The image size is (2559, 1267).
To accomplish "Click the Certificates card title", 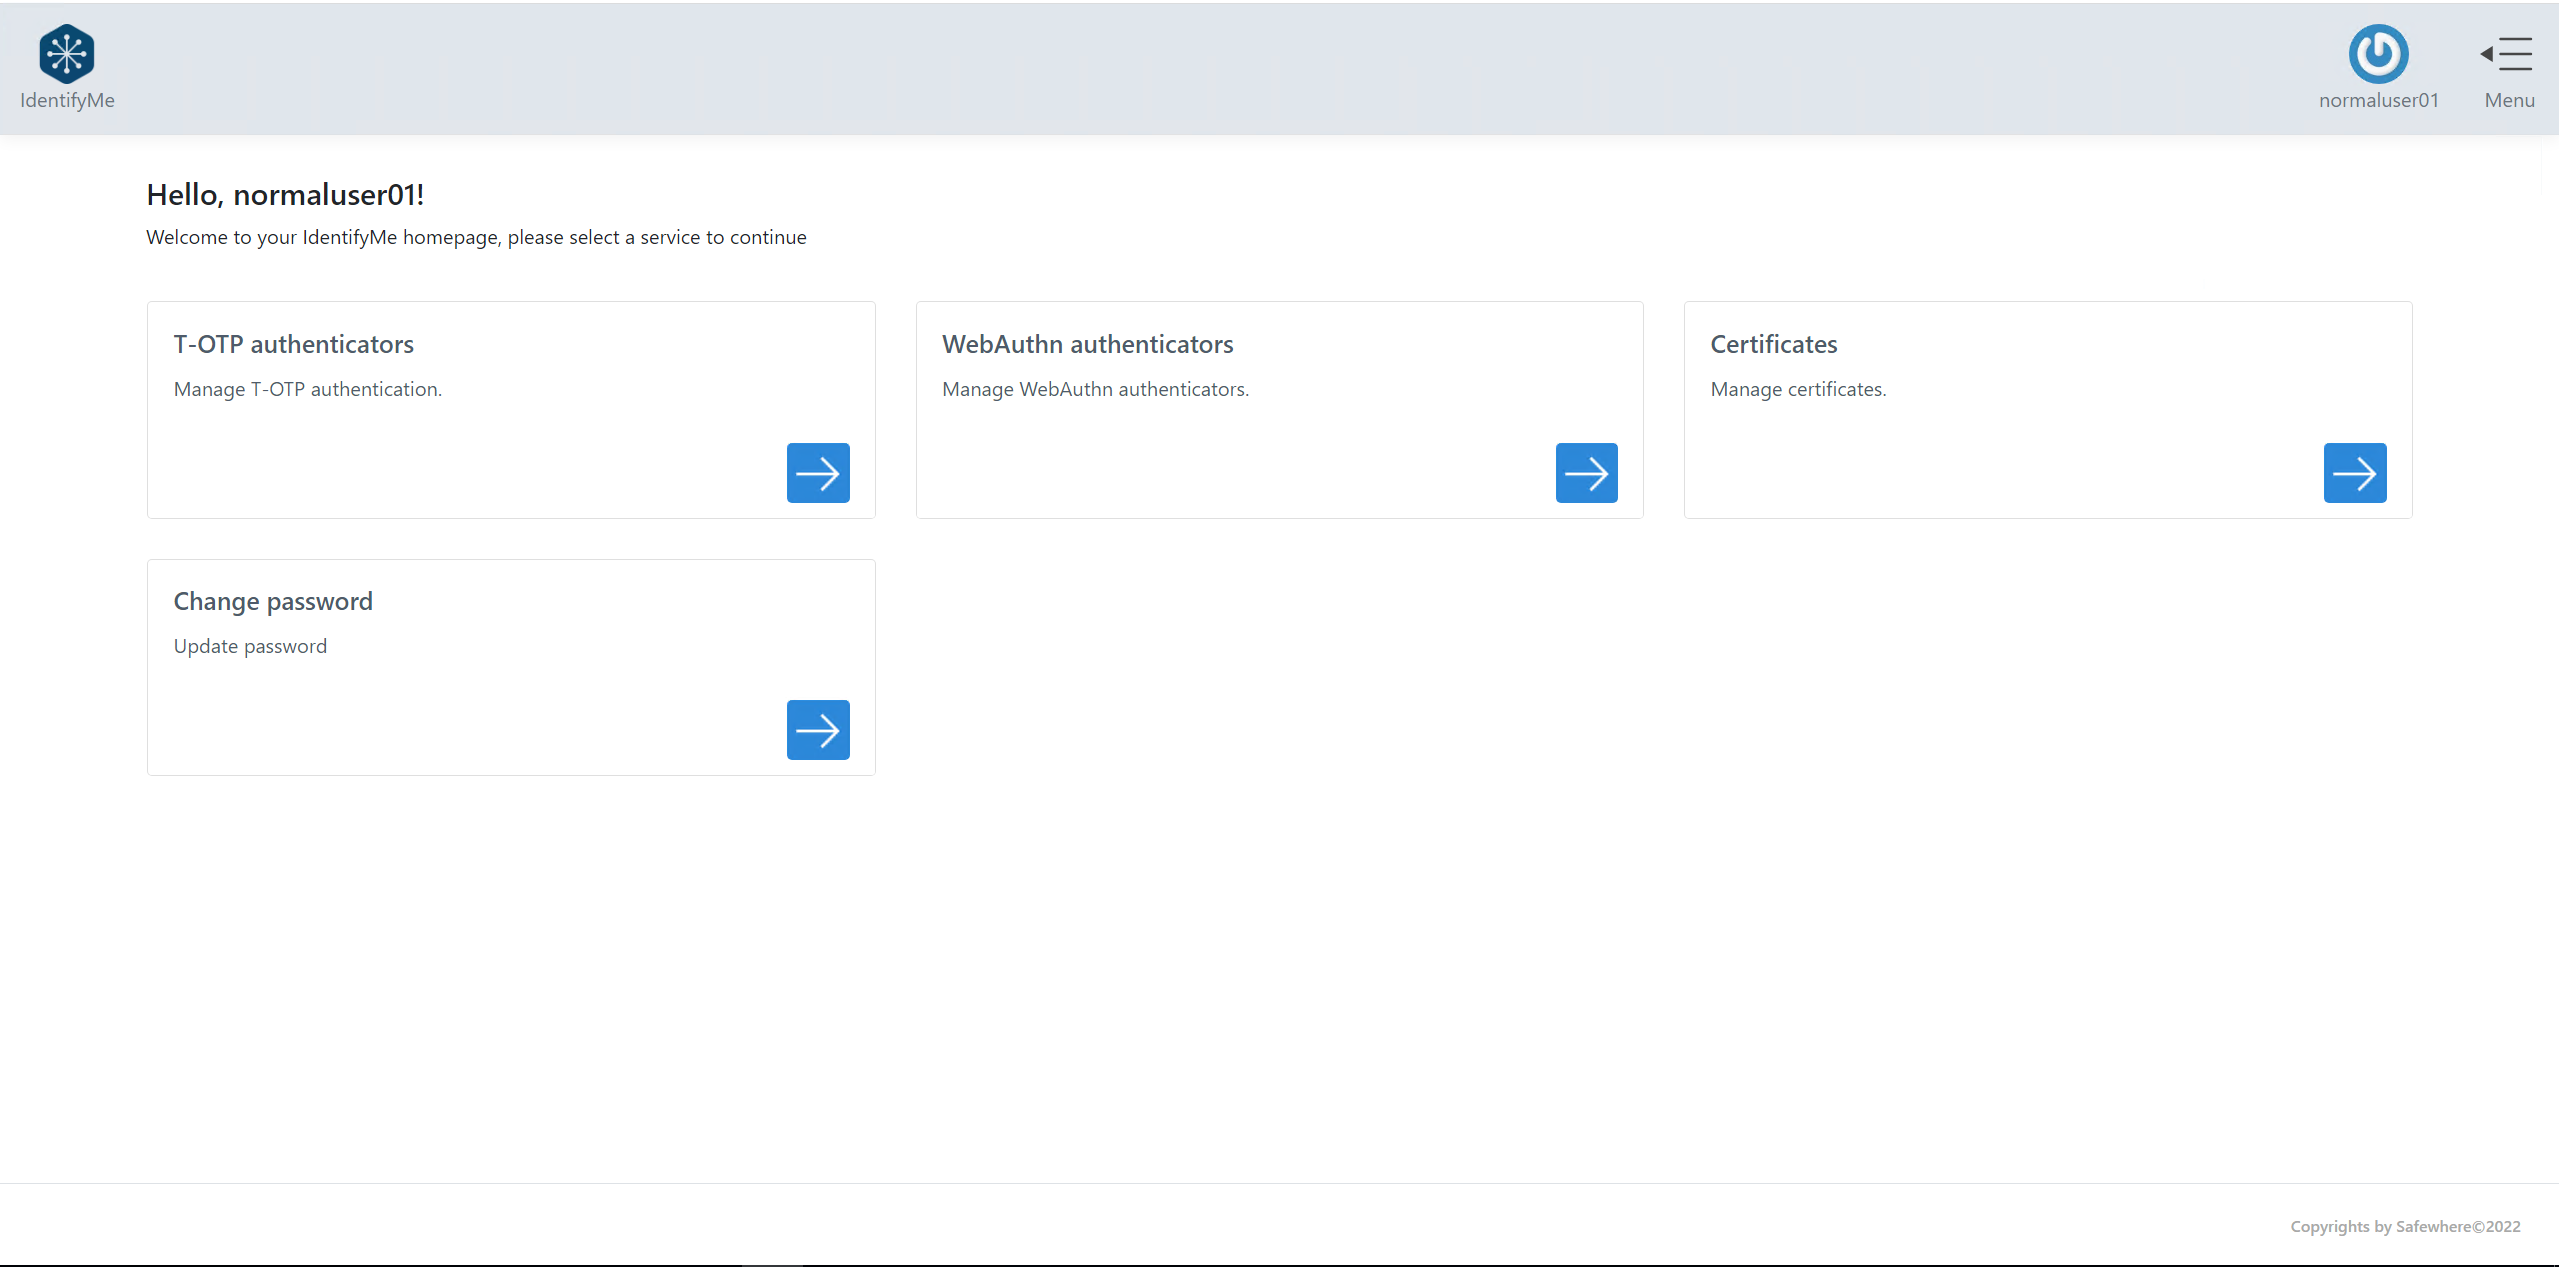I will [1773, 344].
